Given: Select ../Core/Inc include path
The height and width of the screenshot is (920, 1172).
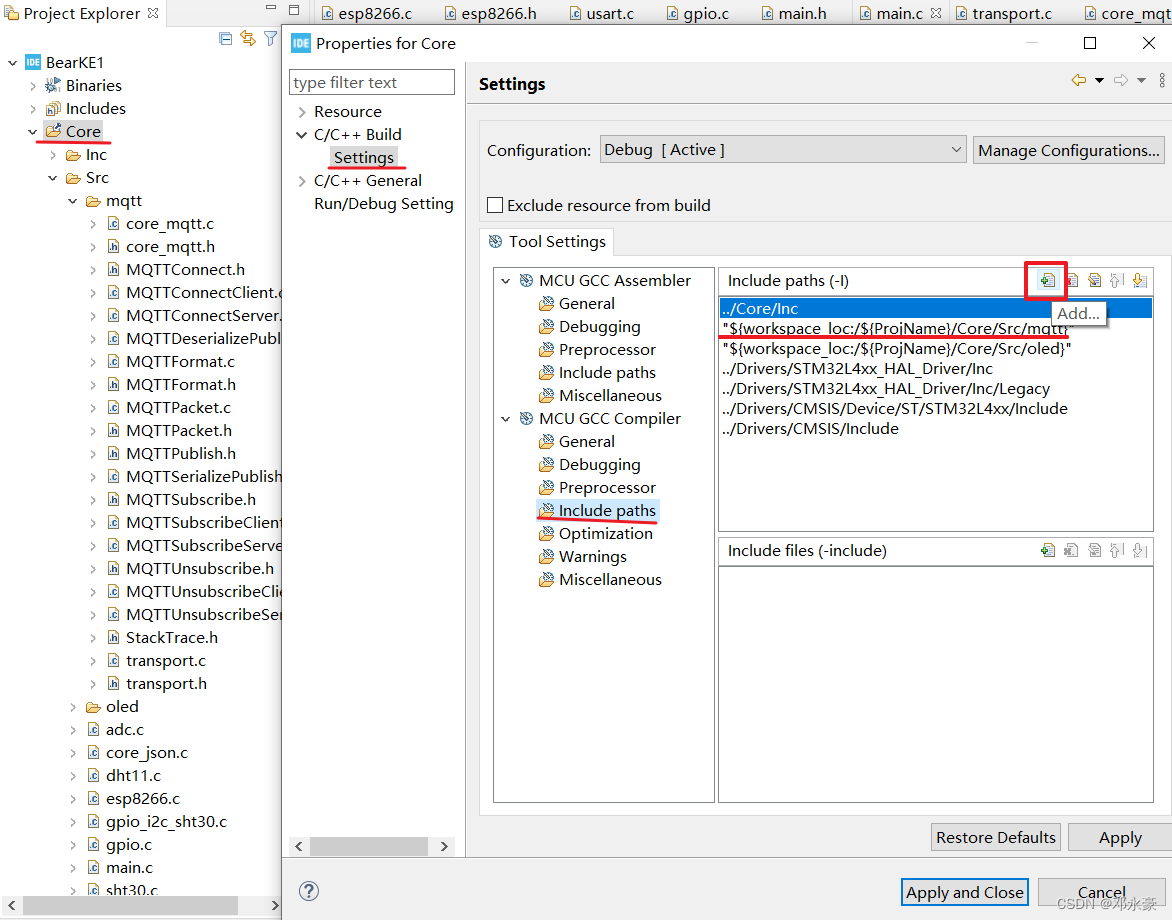Looking at the screenshot, I should click(935, 308).
